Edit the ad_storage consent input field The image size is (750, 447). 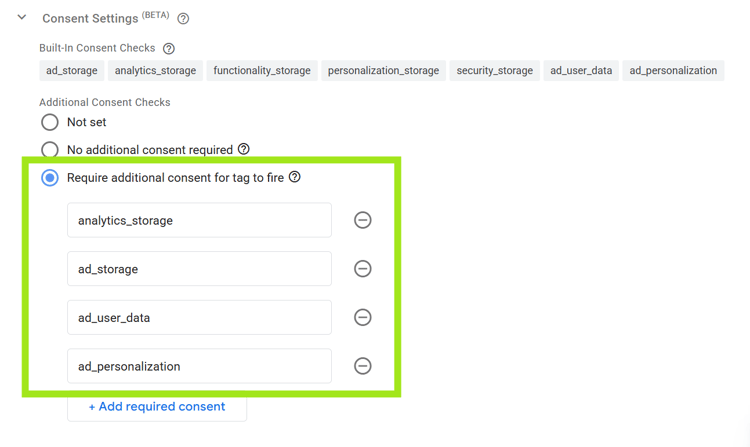point(199,269)
